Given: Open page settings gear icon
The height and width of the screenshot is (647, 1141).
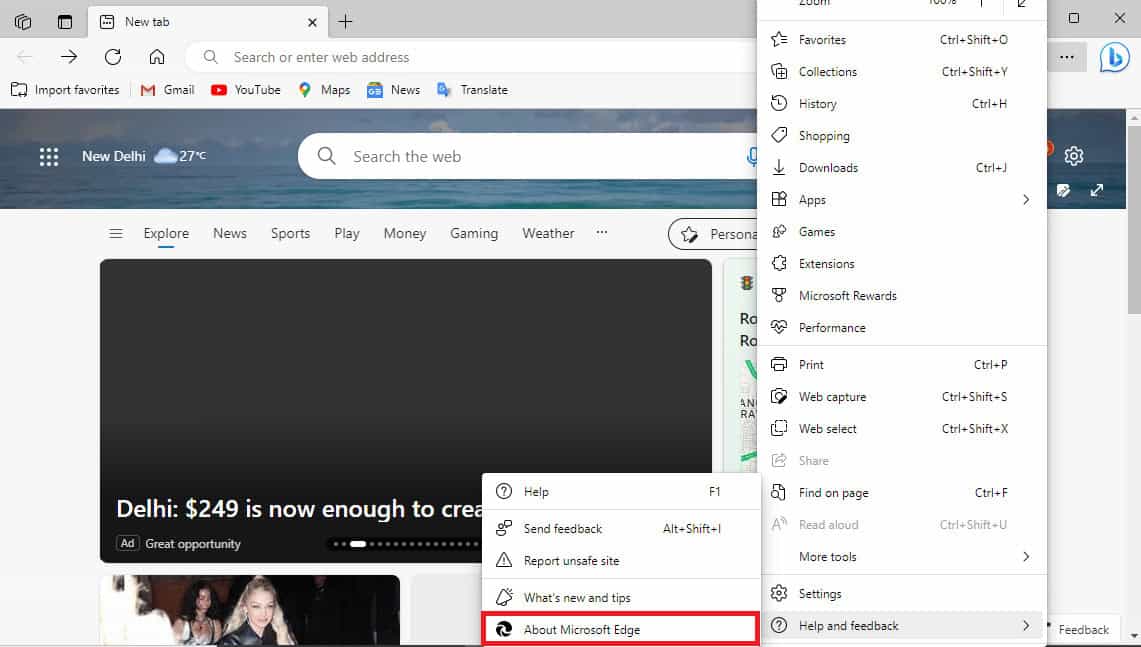Looking at the screenshot, I should point(1074,155).
